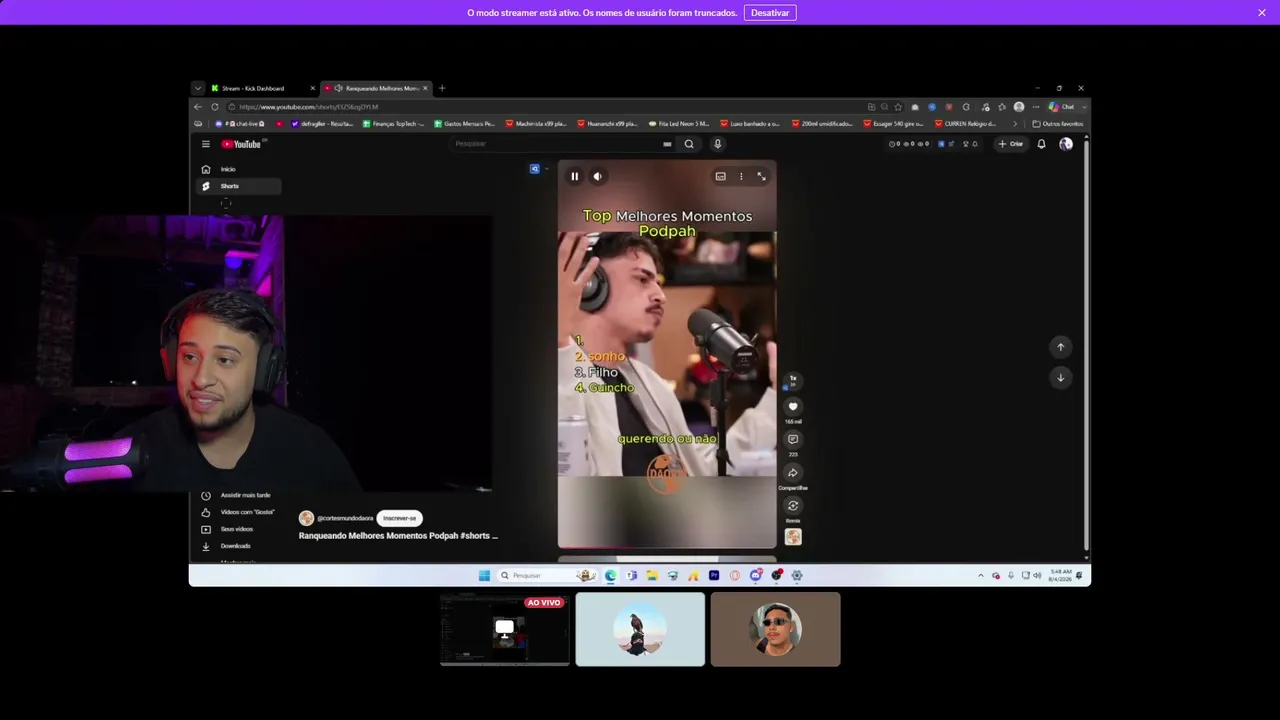The image size is (1280, 720).
Task: Open the Remix option for the Short
Action: pos(793,506)
